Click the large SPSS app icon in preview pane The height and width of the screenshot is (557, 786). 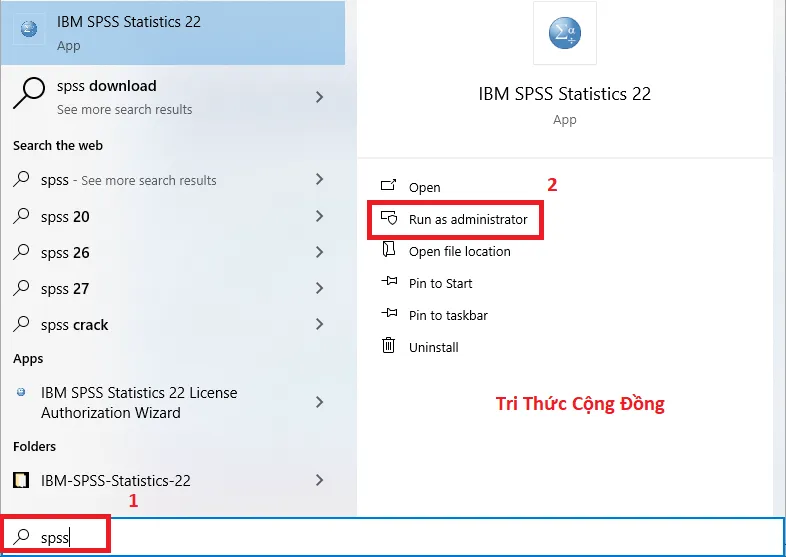[564, 33]
